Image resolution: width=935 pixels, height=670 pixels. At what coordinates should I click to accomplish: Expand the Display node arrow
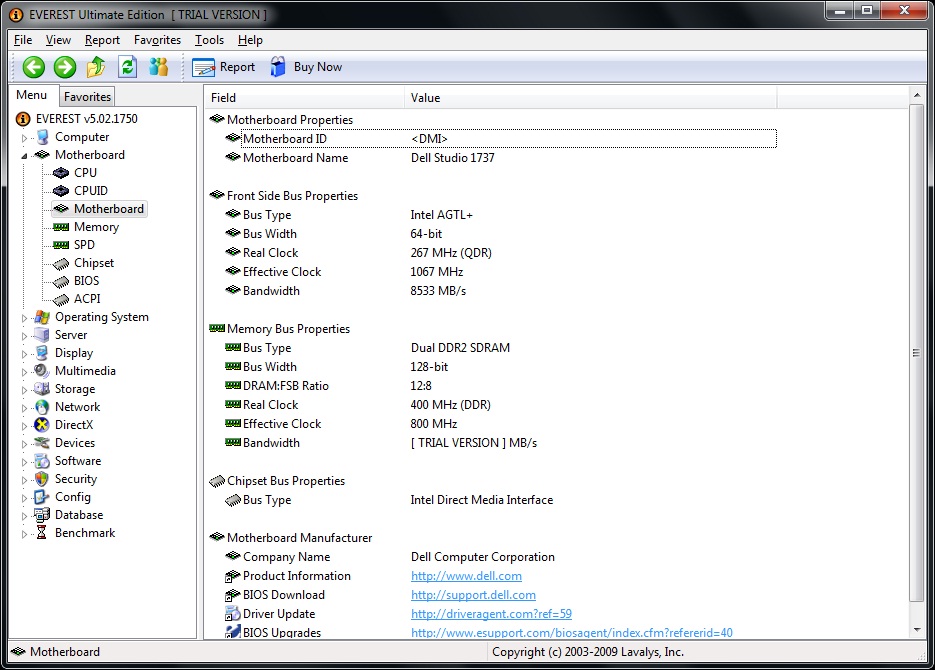coord(24,354)
